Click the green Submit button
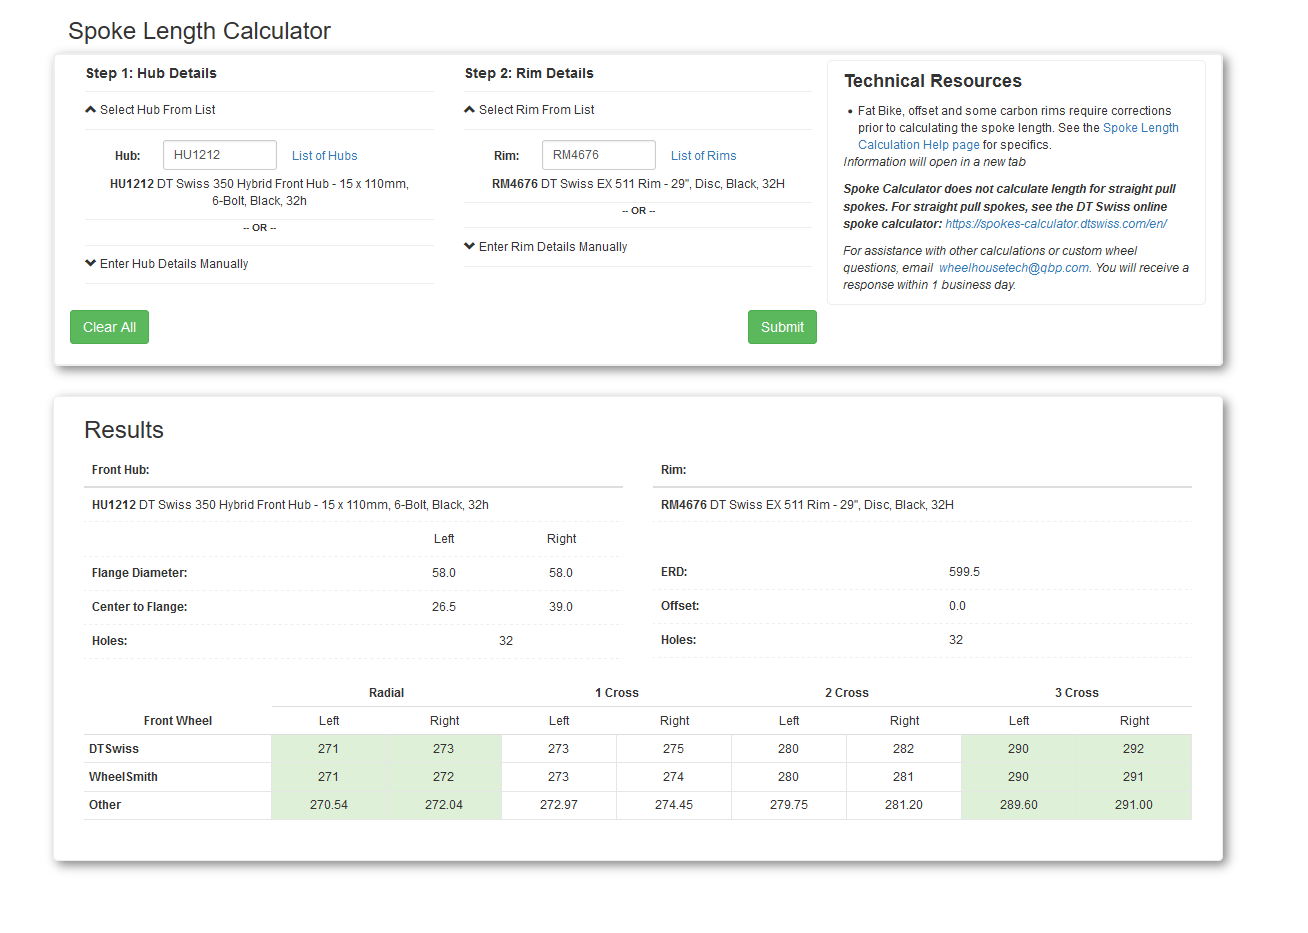1308x933 pixels. coord(782,327)
